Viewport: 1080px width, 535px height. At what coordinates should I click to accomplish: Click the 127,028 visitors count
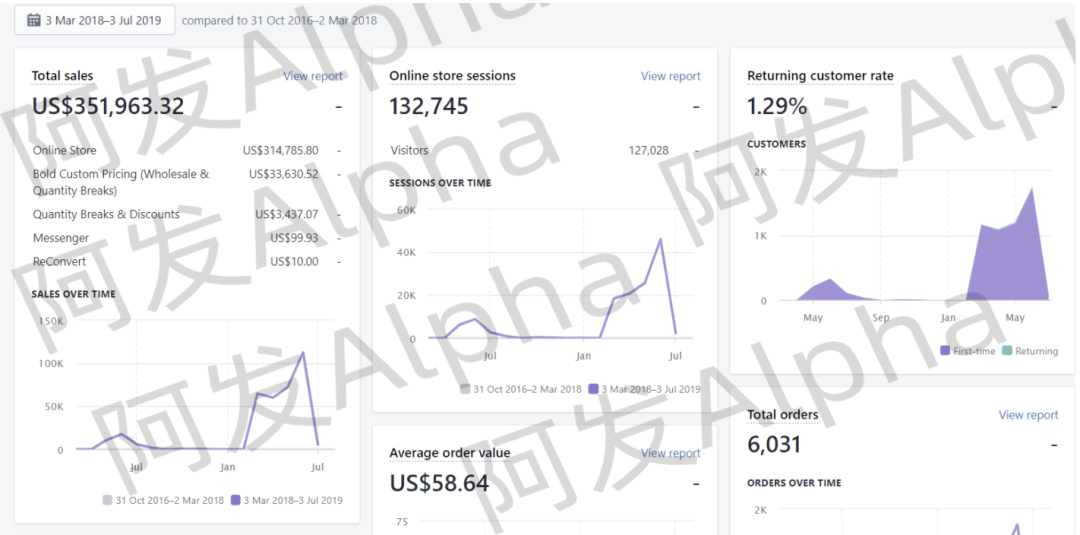(648, 150)
